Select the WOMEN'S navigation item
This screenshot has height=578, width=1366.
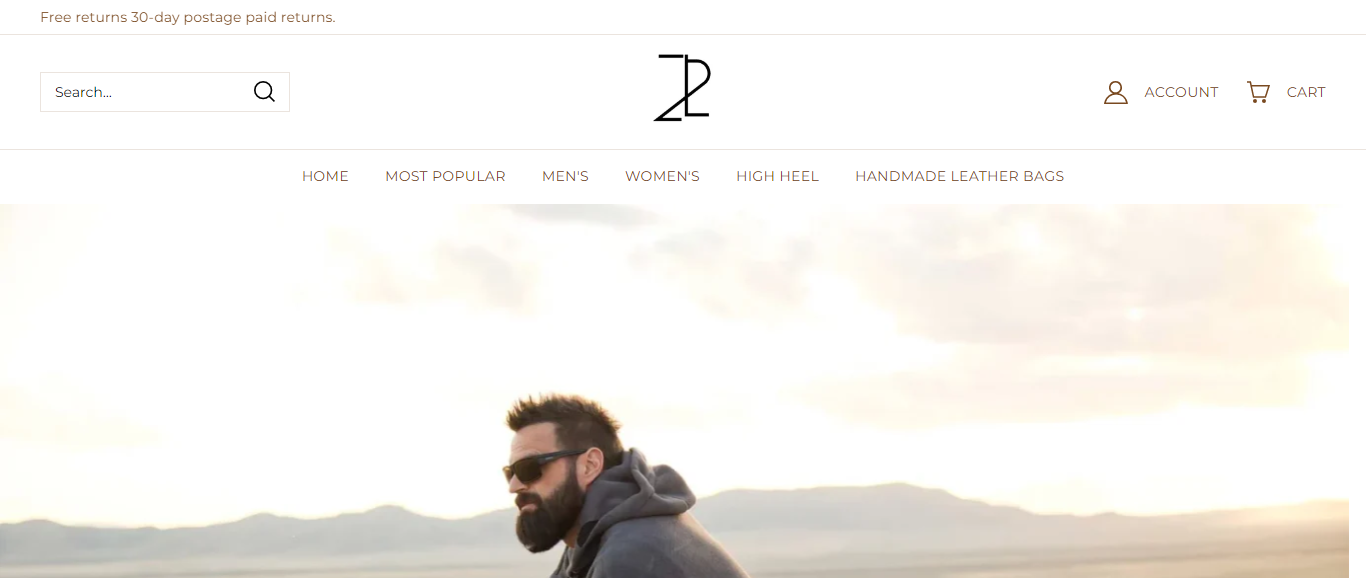pyautogui.click(x=662, y=176)
